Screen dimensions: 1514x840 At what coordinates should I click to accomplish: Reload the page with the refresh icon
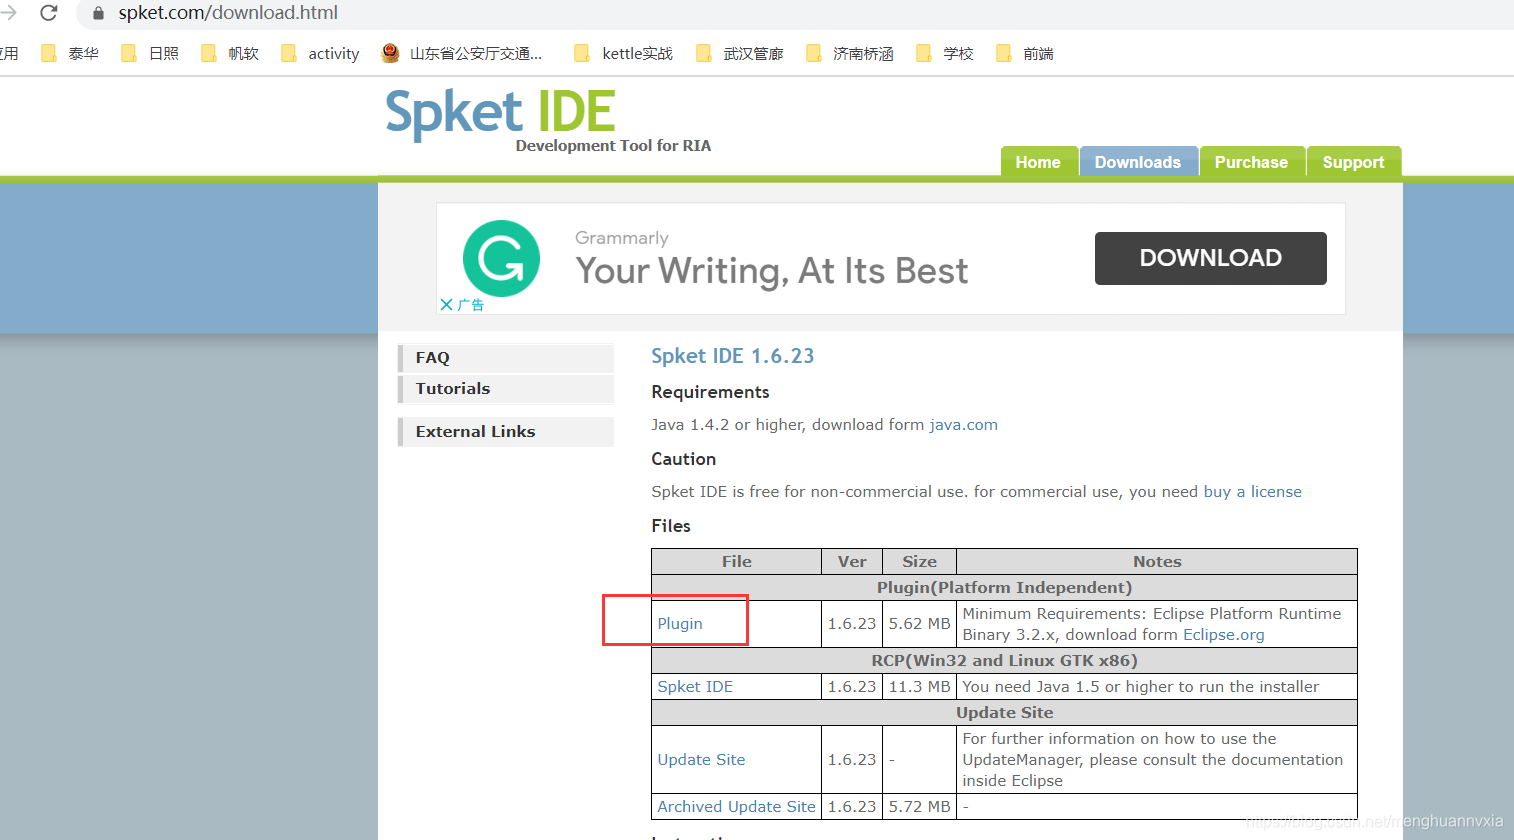48,13
